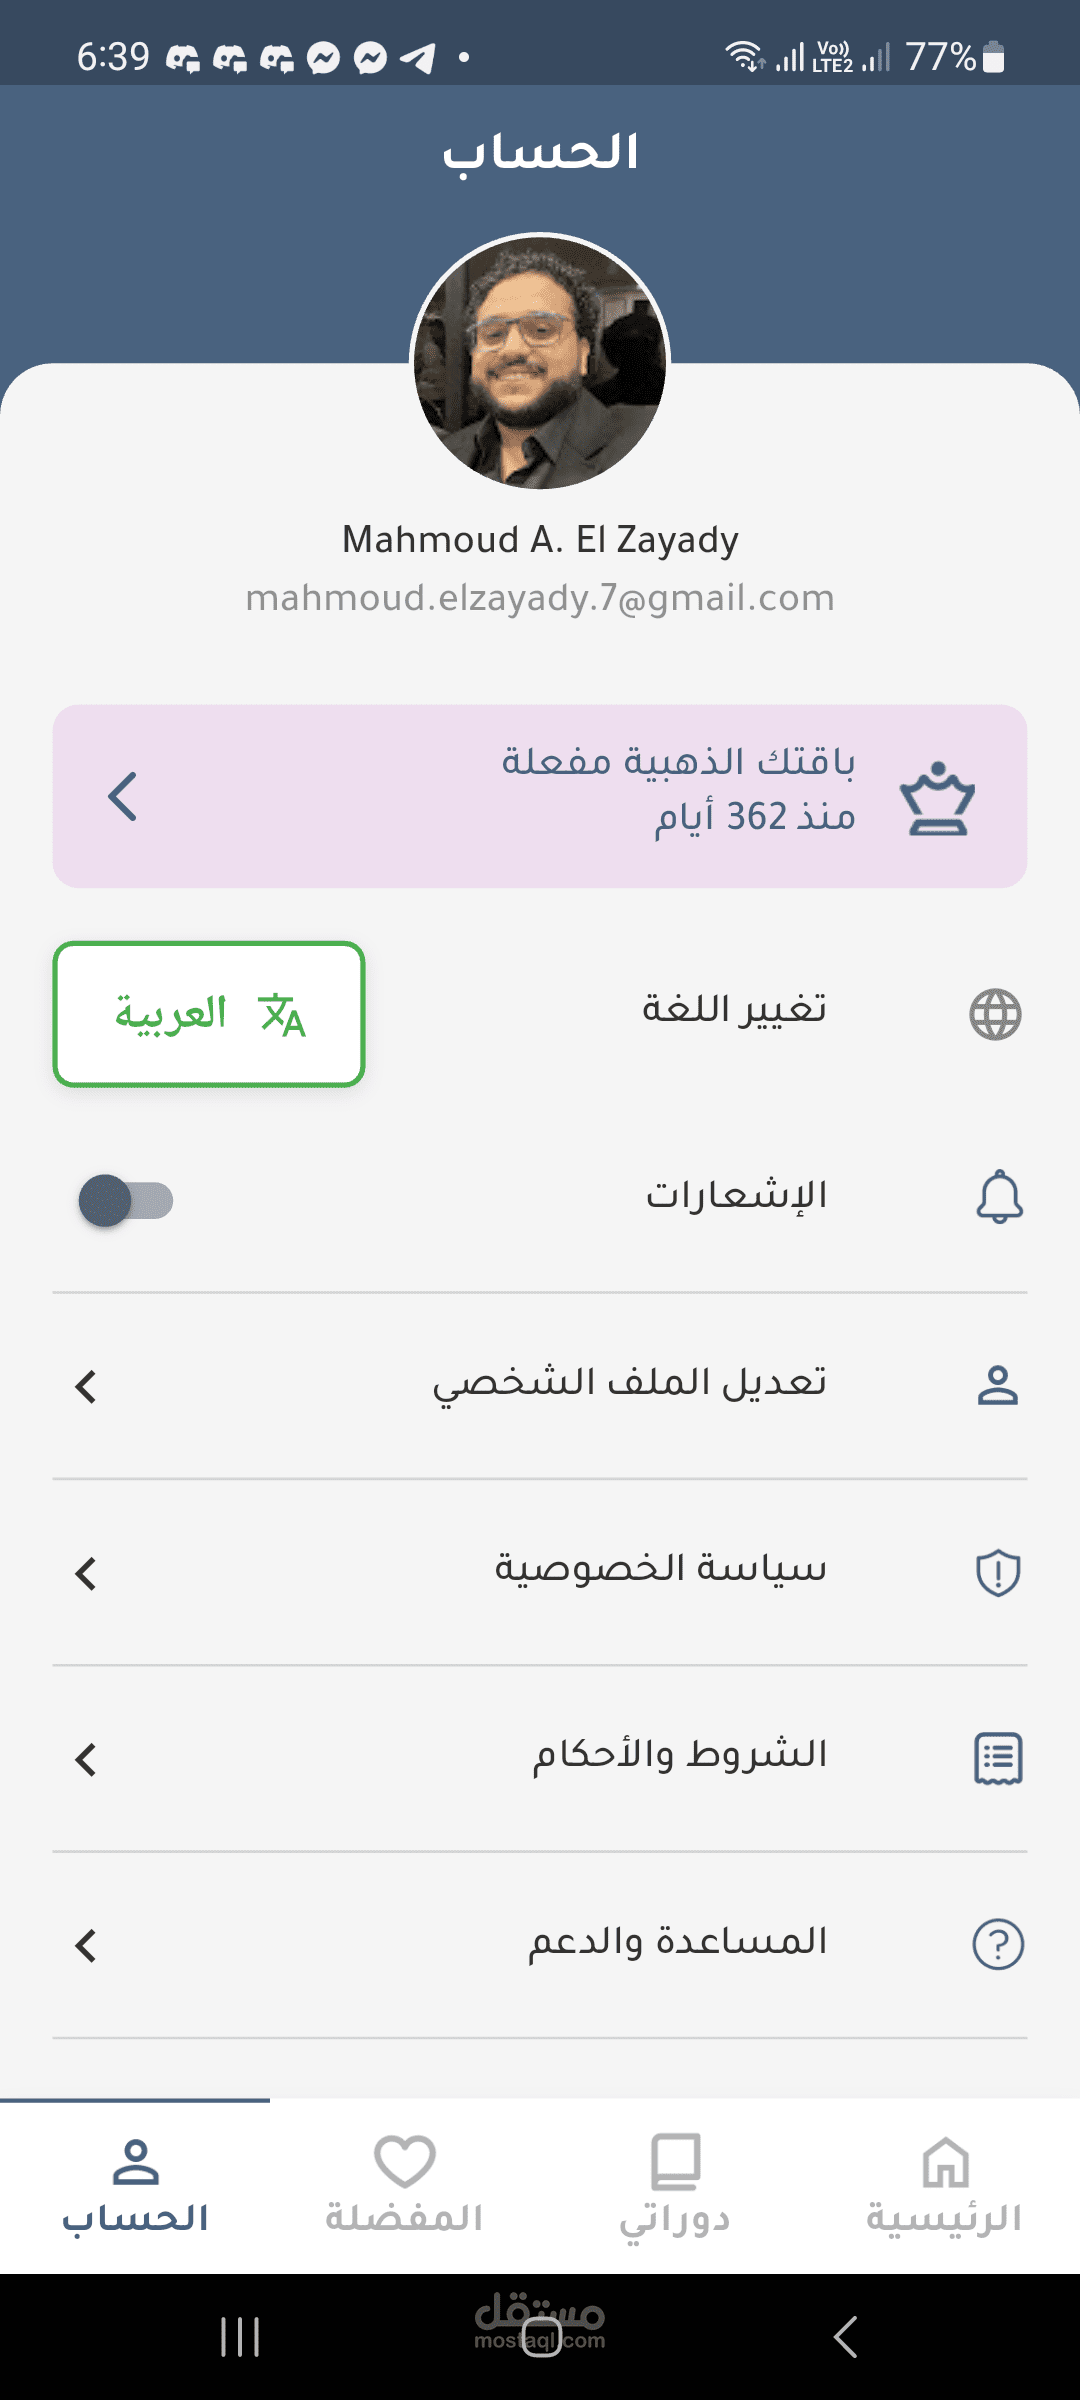
Task: Switch to the Home (الرئيسية) tab
Action: pos(944,2187)
